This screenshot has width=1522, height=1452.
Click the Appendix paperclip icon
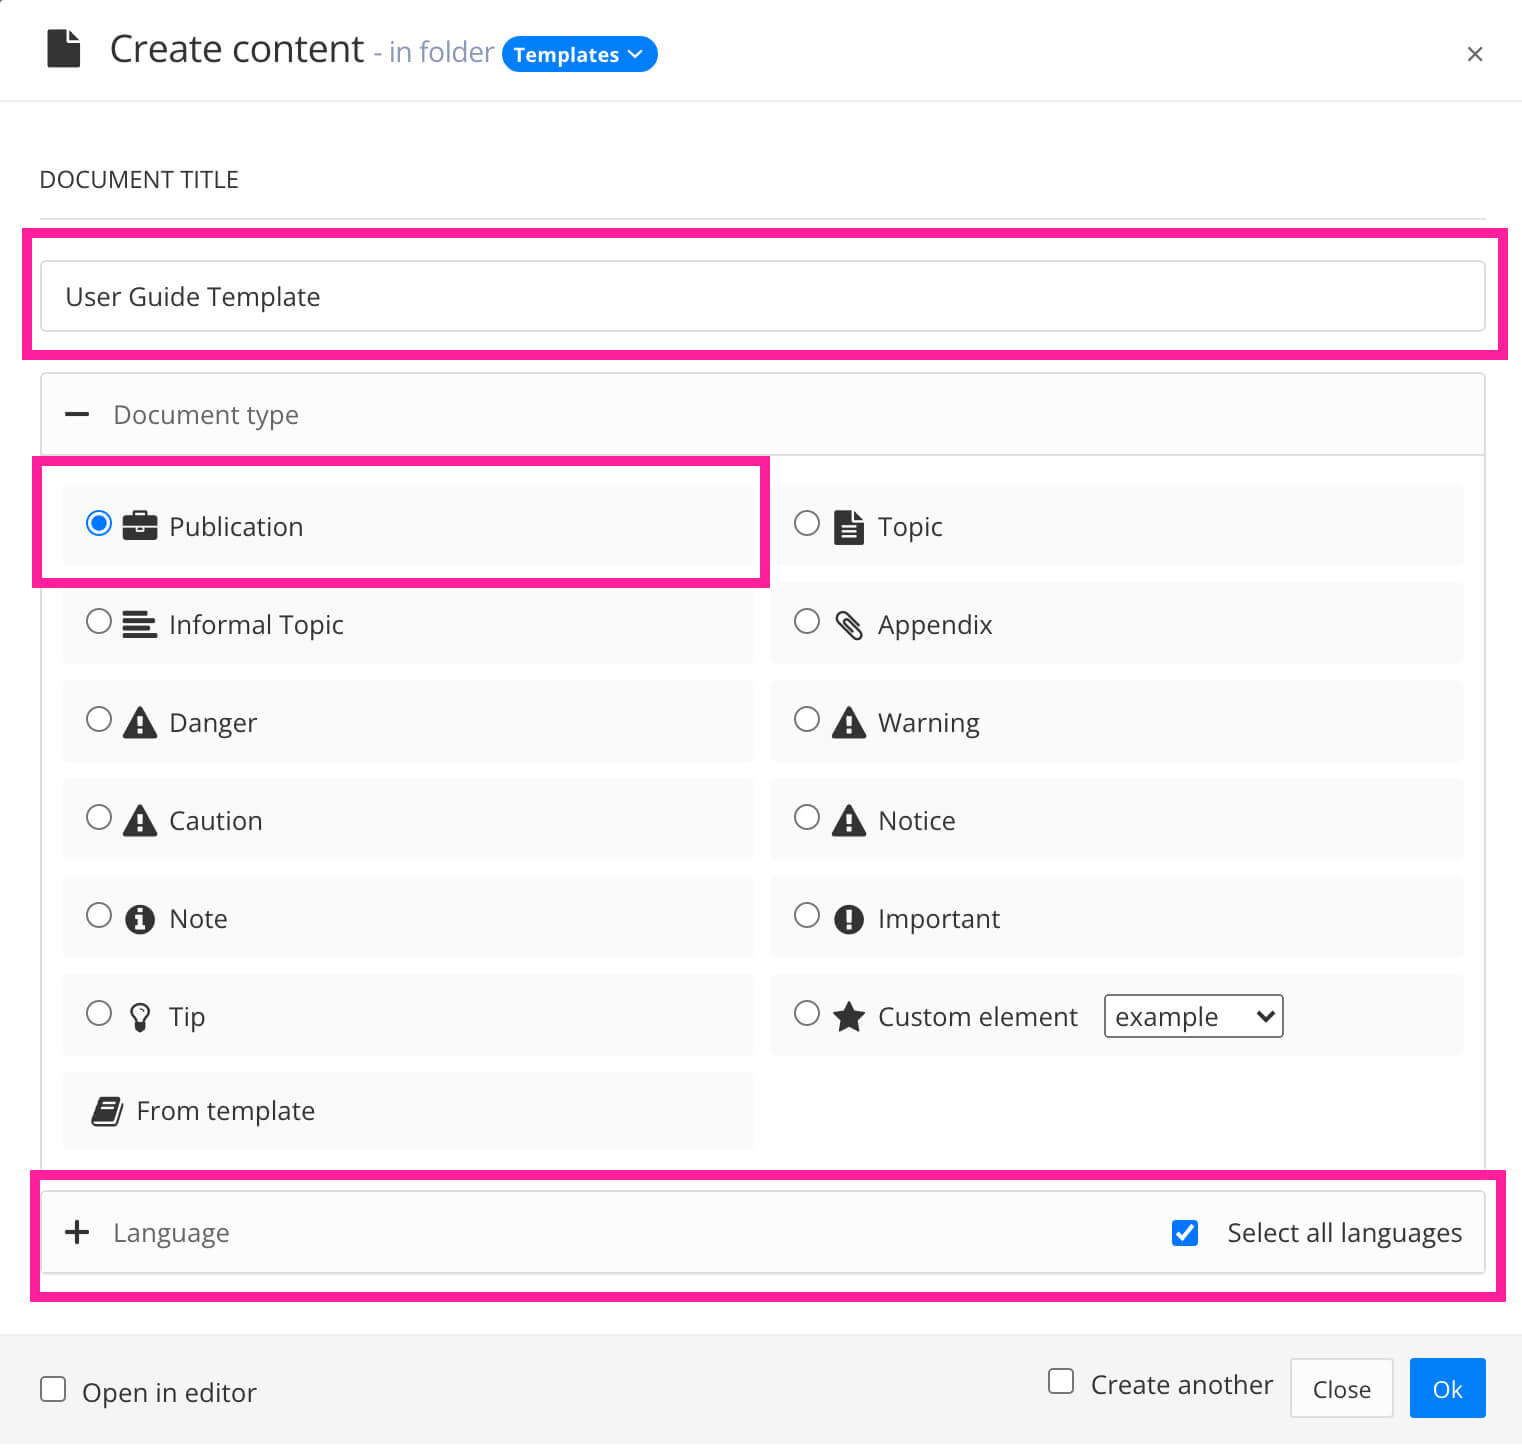tap(848, 623)
